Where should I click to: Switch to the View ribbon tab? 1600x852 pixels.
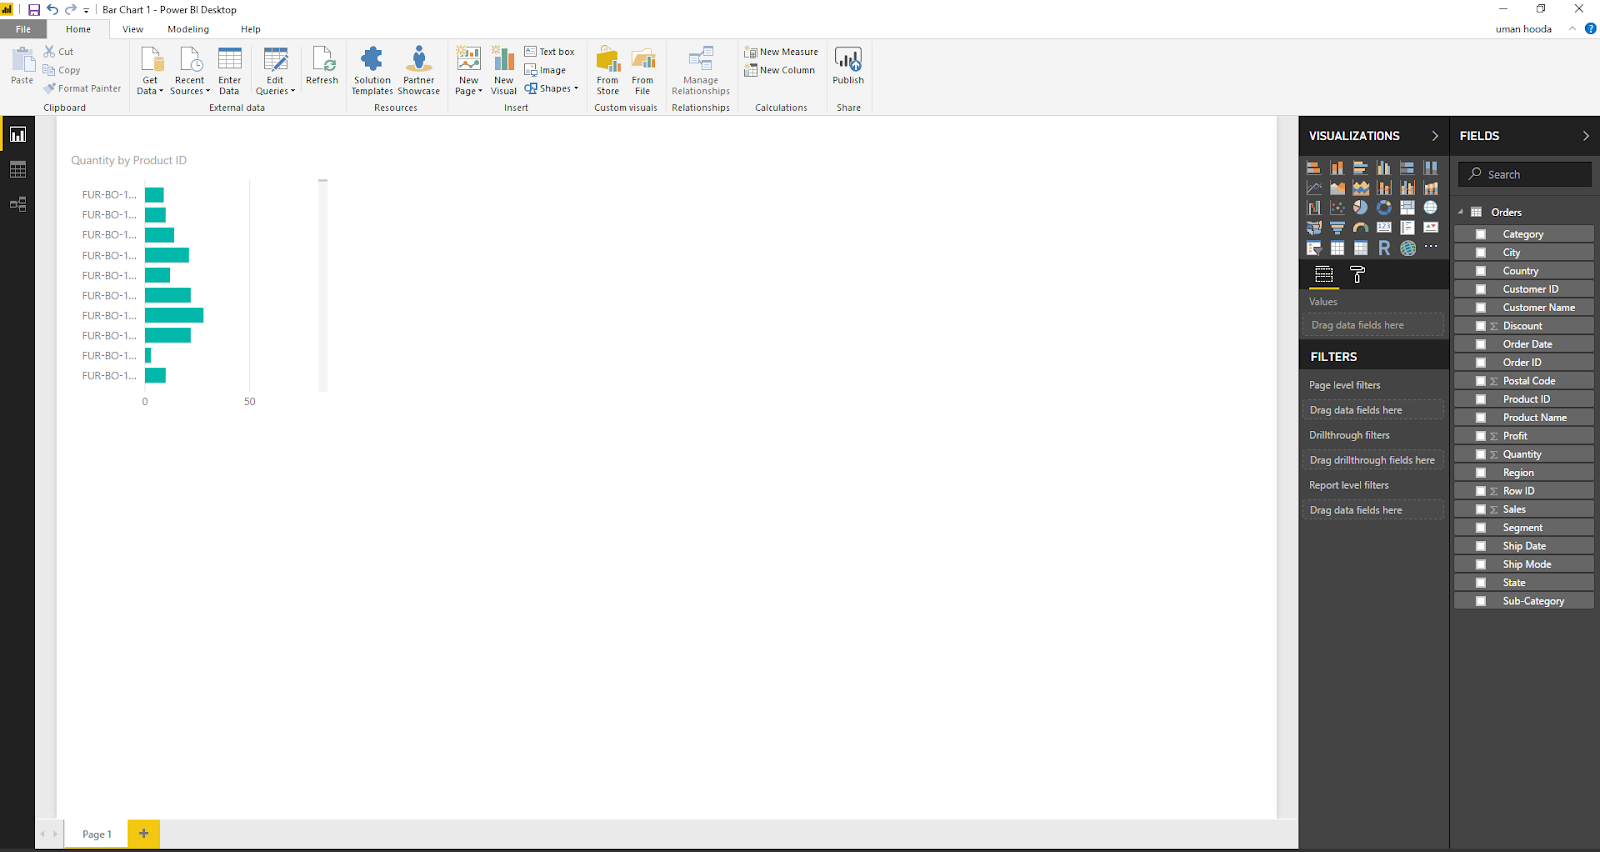coord(133,29)
